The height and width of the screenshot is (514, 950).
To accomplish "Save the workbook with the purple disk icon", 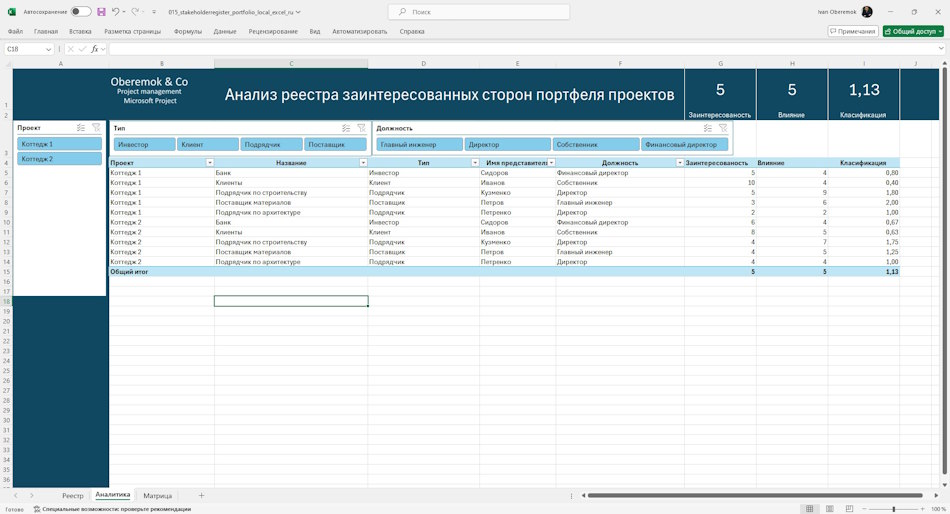I will tap(101, 12).
